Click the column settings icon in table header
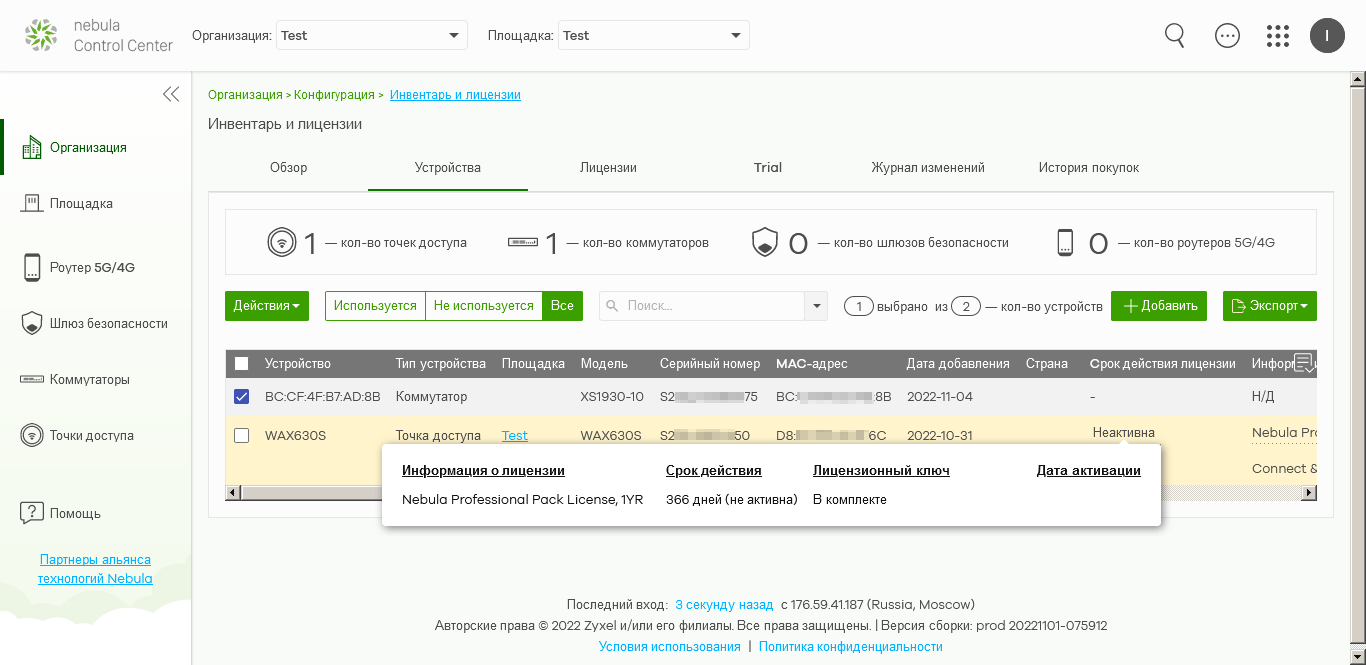The image size is (1366, 665). click(1304, 363)
